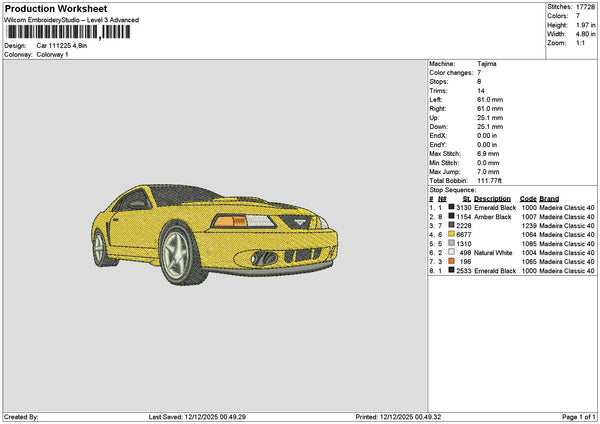The width and height of the screenshot is (600, 424).
Task: Click the St. column header
Action: 466,198
